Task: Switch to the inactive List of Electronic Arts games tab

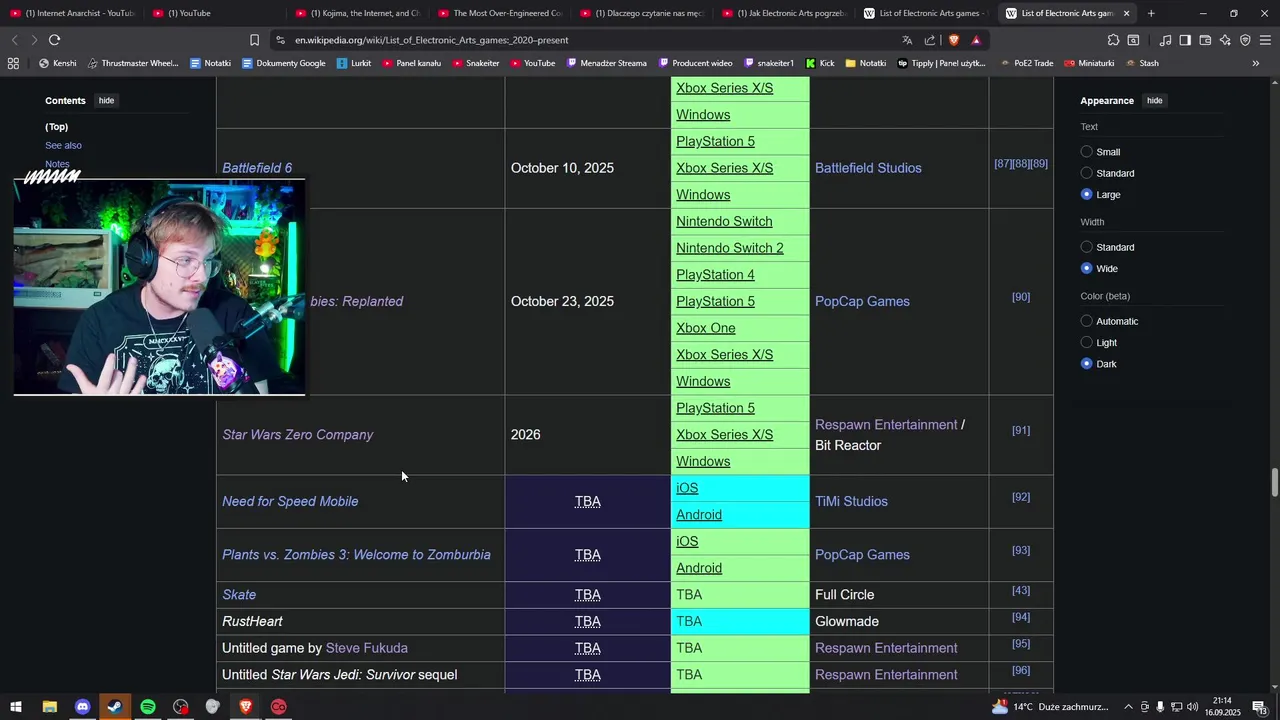Action: tap(927, 13)
